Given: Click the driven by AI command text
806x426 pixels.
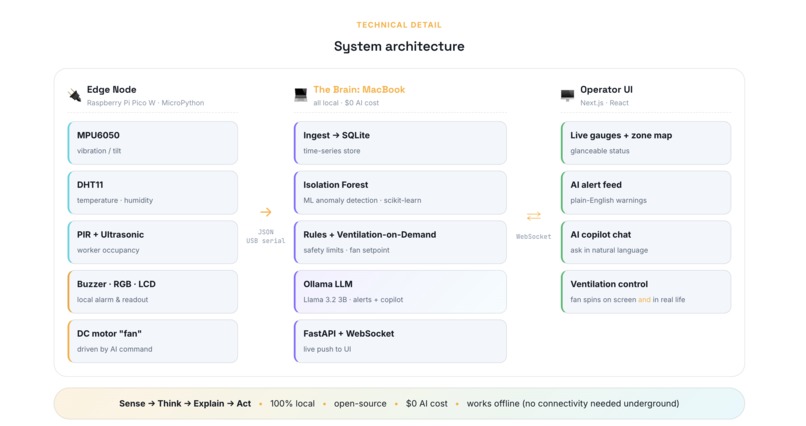Looking at the screenshot, I should (114, 349).
